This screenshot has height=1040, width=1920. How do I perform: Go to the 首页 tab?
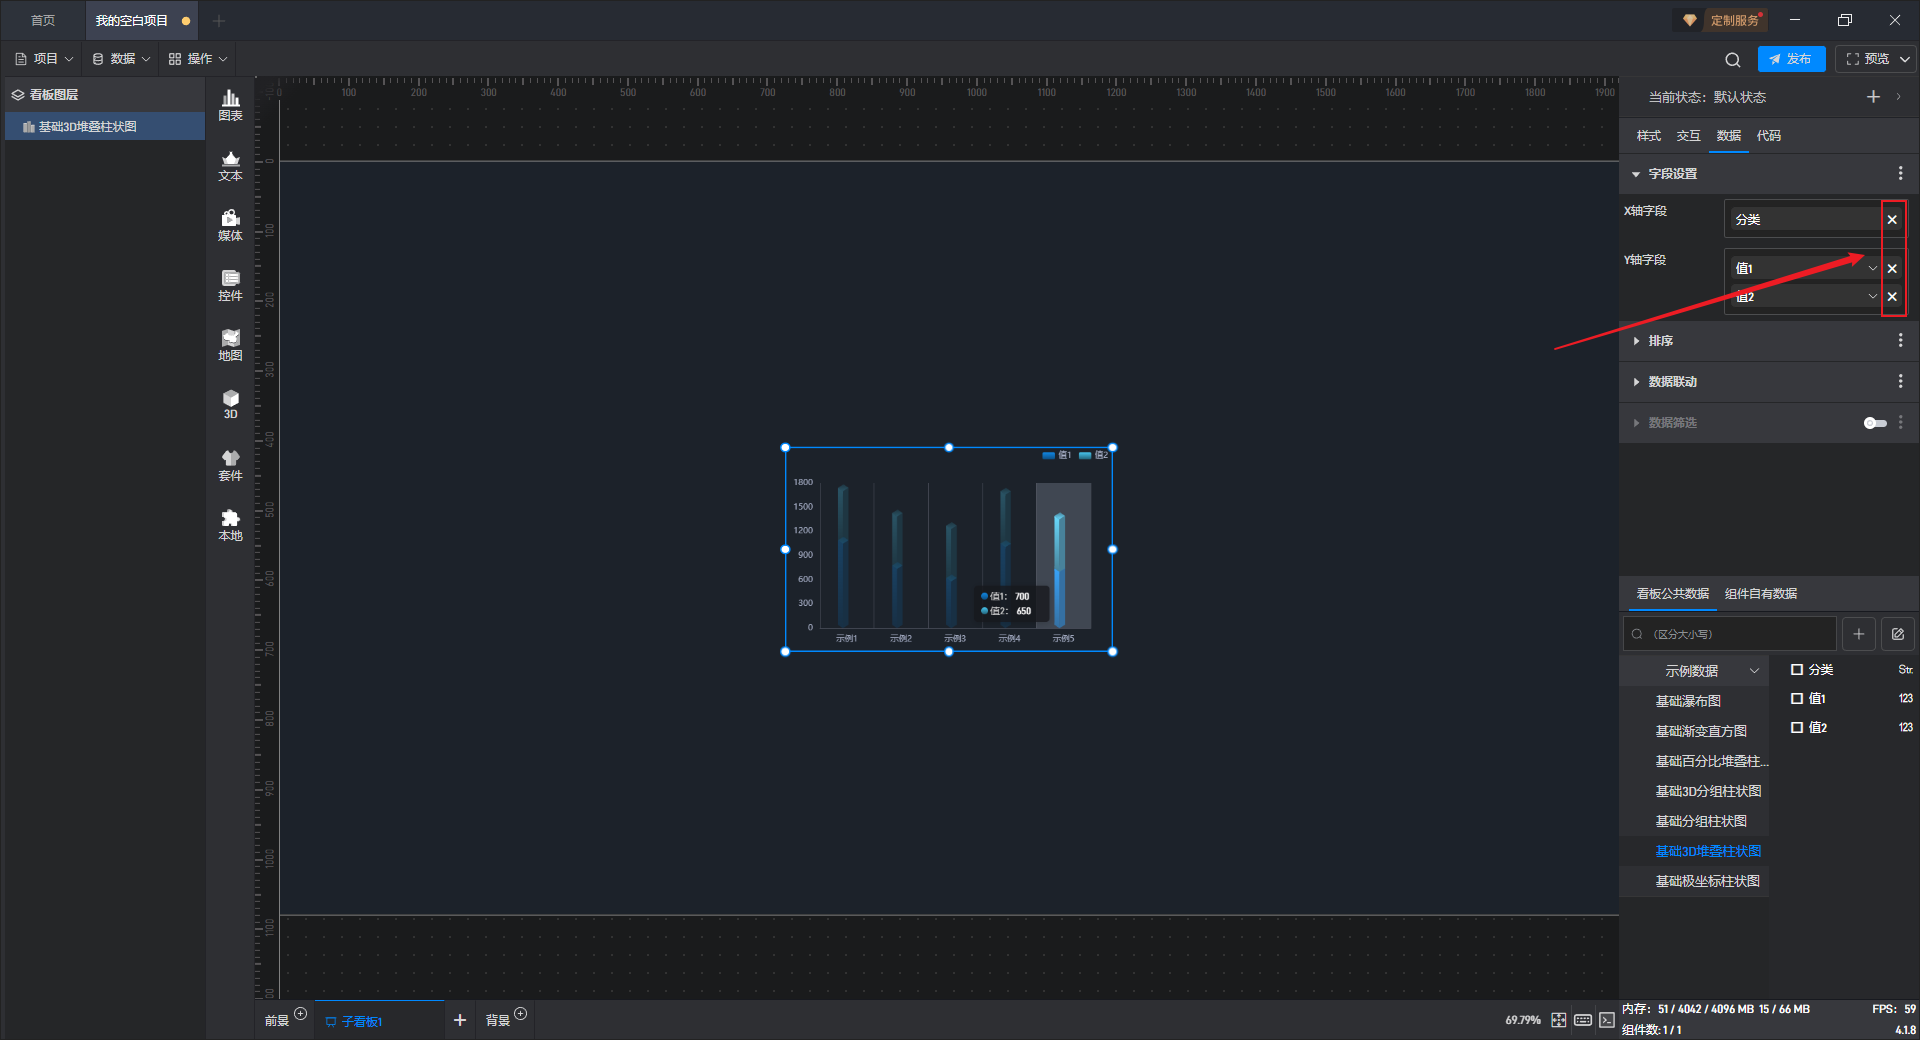pyautogui.click(x=43, y=20)
